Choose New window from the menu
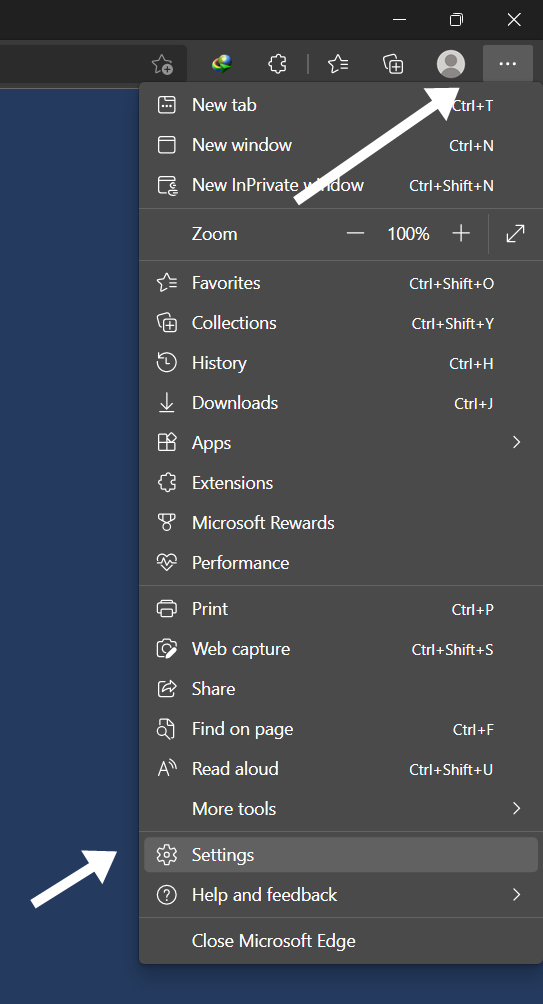Viewport: 543px width, 1004px height. [x=341, y=145]
